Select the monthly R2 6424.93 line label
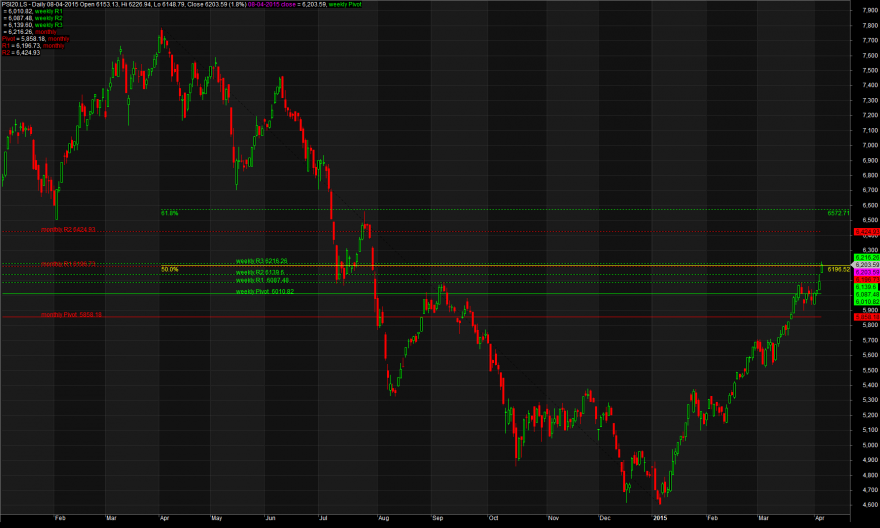The width and height of the screenshot is (880, 528). point(68,229)
